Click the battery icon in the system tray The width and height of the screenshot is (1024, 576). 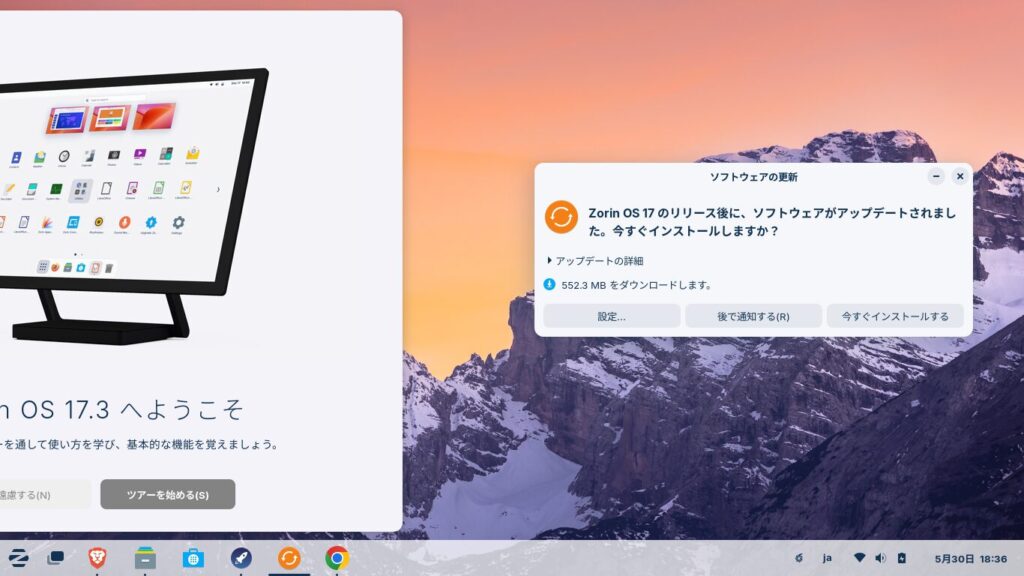tap(901, 558)
